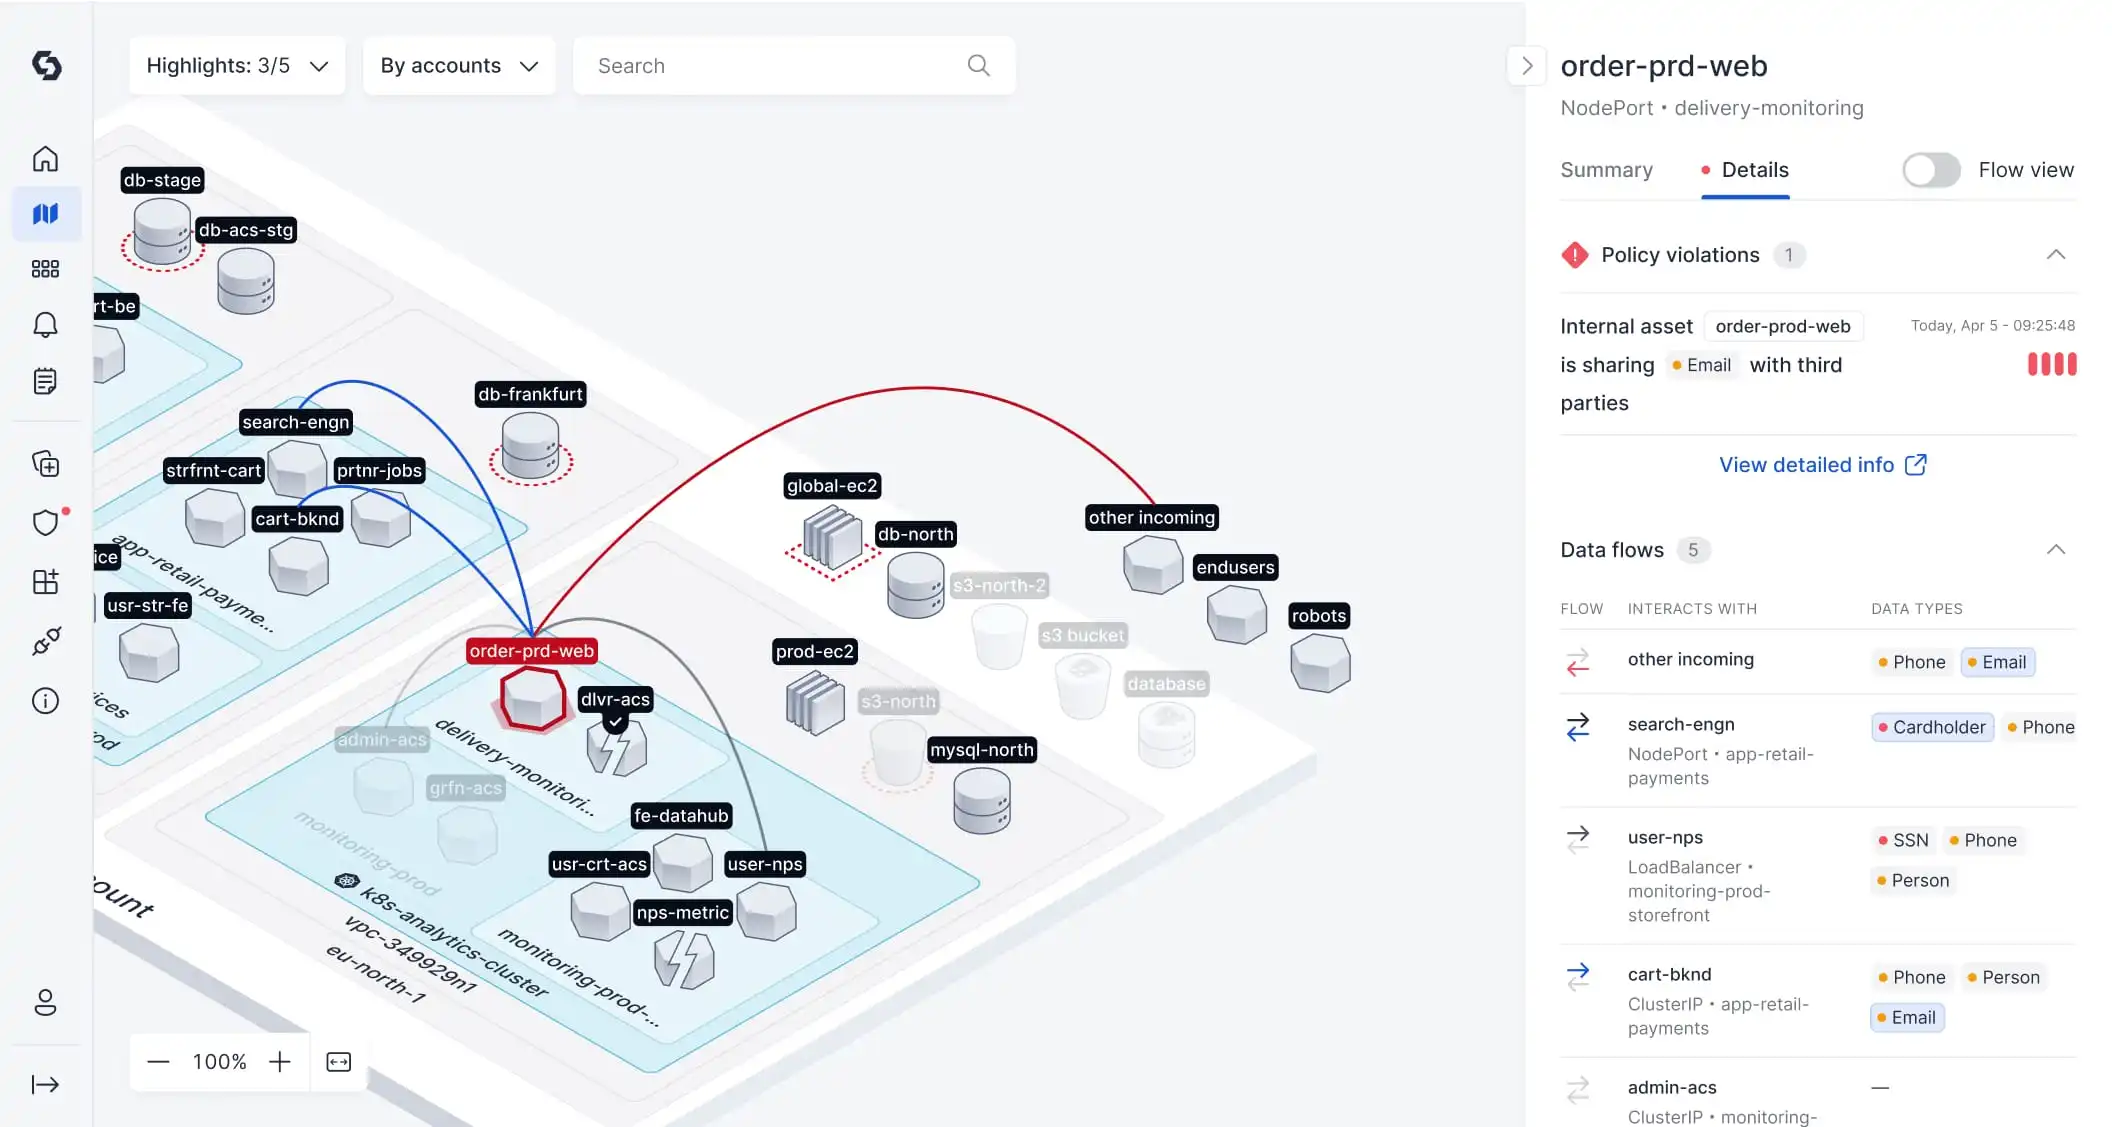Open the By accounts dropdown
Image resolution: width=2112 pixels, height=1127 pixels.
click(458, 65)
